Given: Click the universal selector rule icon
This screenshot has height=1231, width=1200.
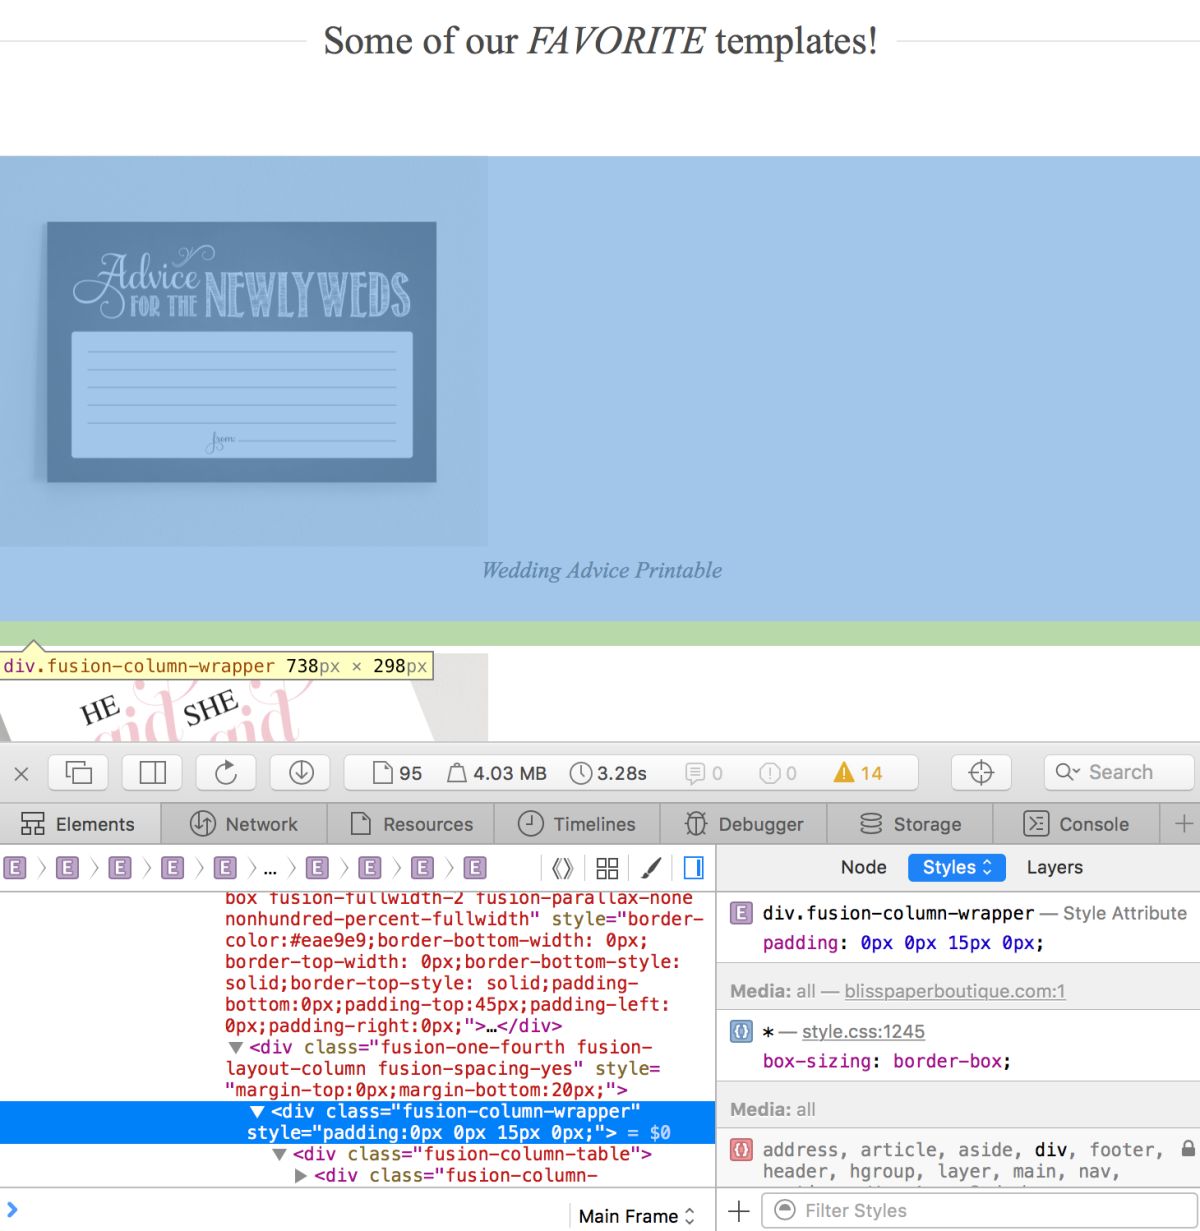Looking at the screenshot, I should [741, 1031].
